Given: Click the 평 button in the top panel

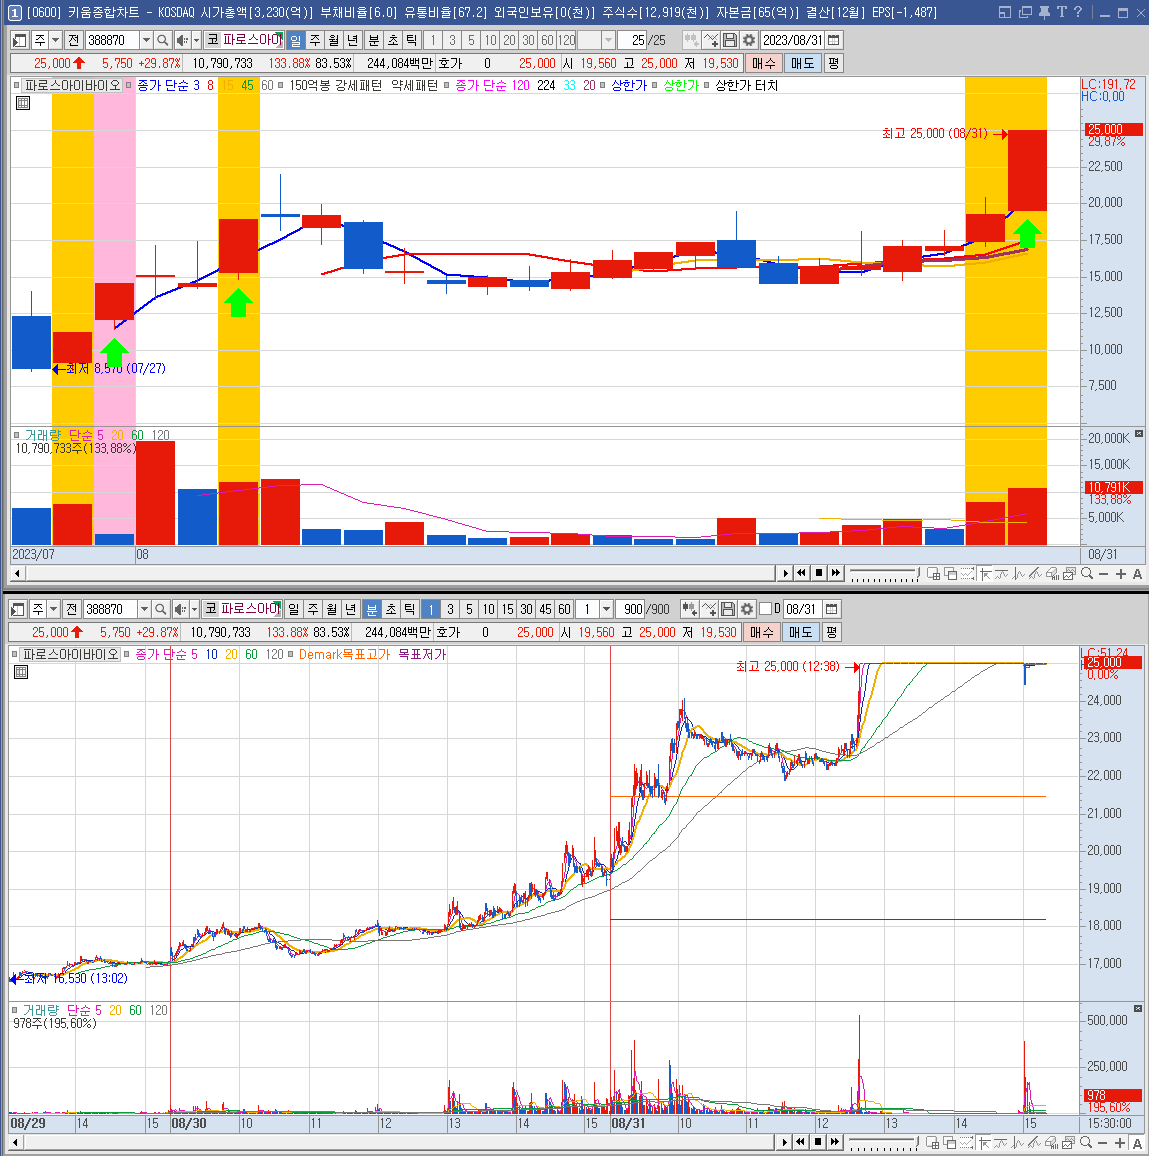Looking at the screenshot, I should 834,63.
